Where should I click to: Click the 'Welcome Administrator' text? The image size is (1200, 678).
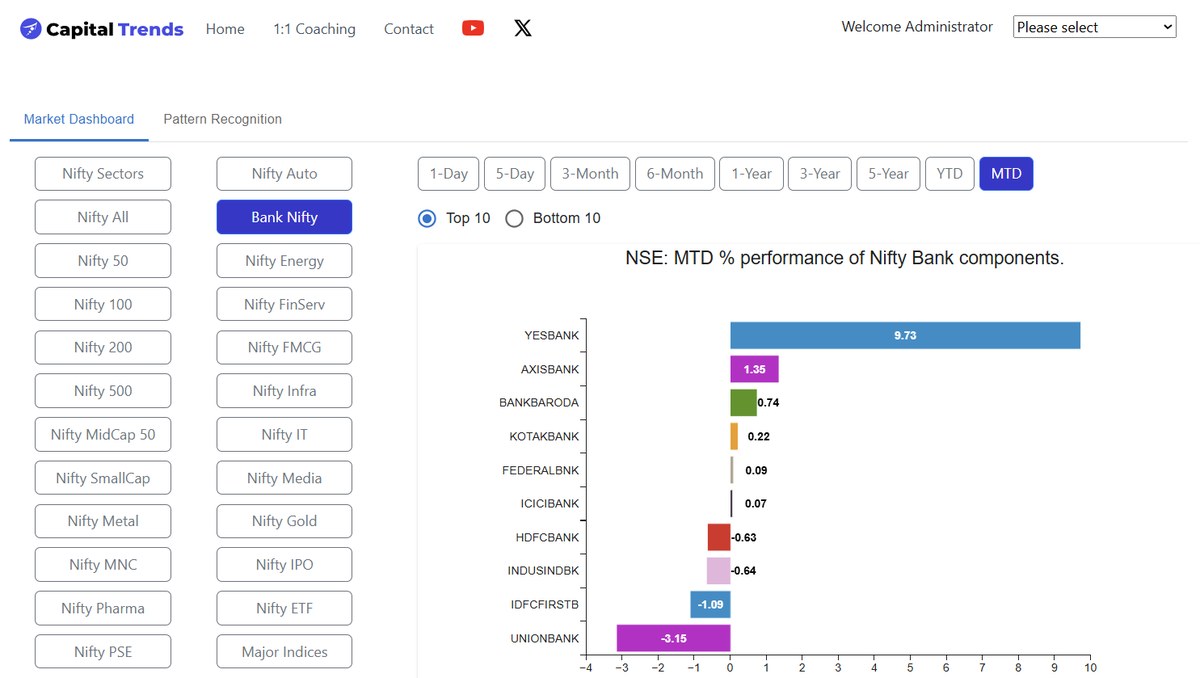[x=917, y=27]
